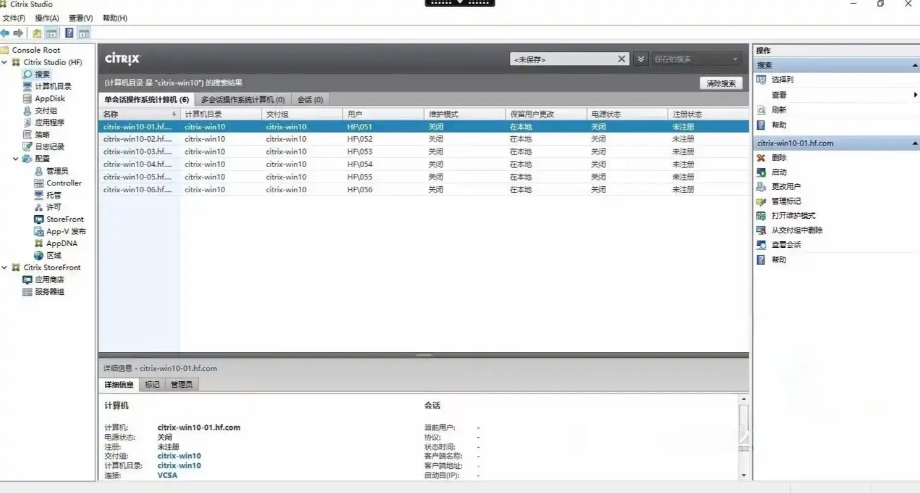Screen dimensions: 920x493
Task: Click the 管理标记 action
Action: point(786,201)
